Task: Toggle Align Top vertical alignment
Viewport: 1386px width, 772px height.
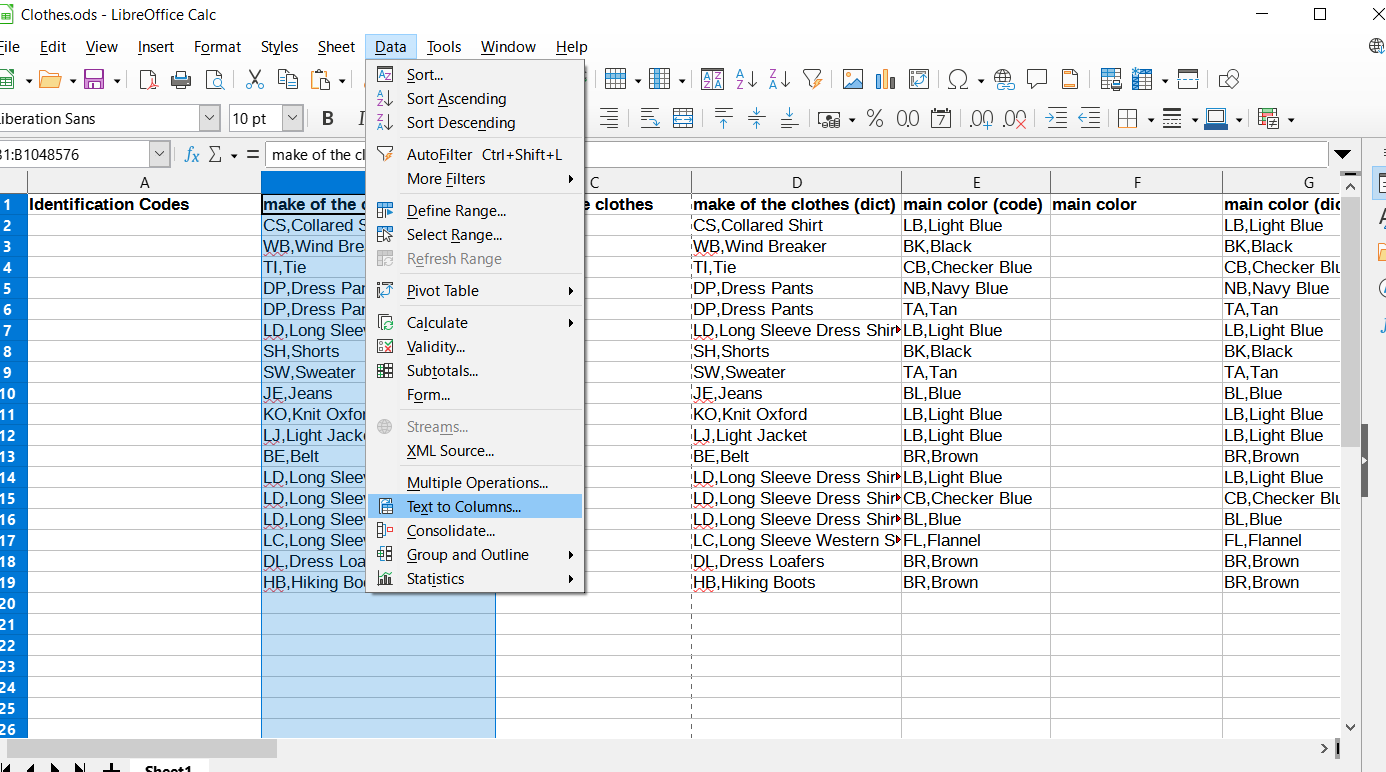Action: click(x=723, y=119)
